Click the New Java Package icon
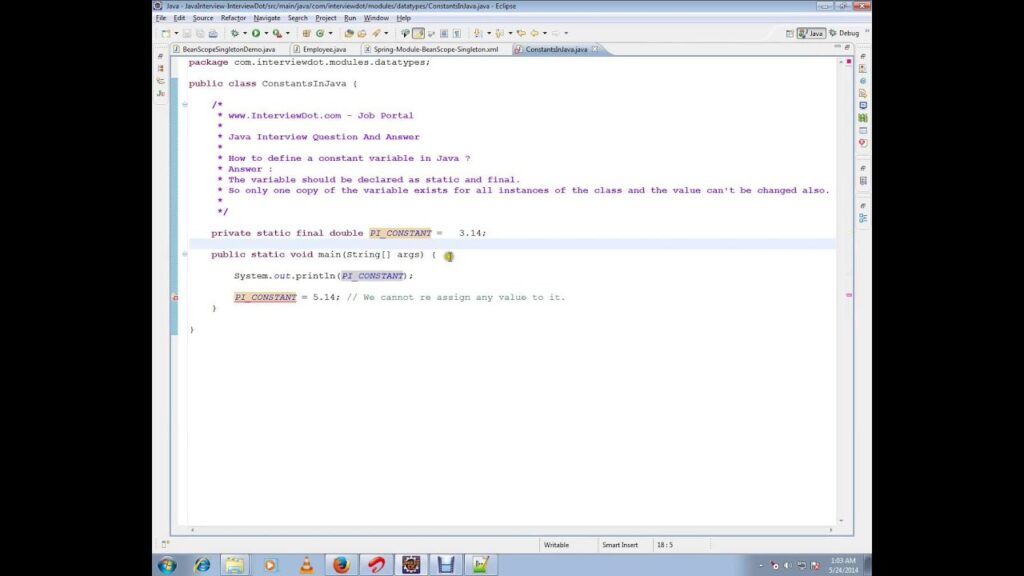This screenshot has width=1024, height=576. click(x=306, y=33)
